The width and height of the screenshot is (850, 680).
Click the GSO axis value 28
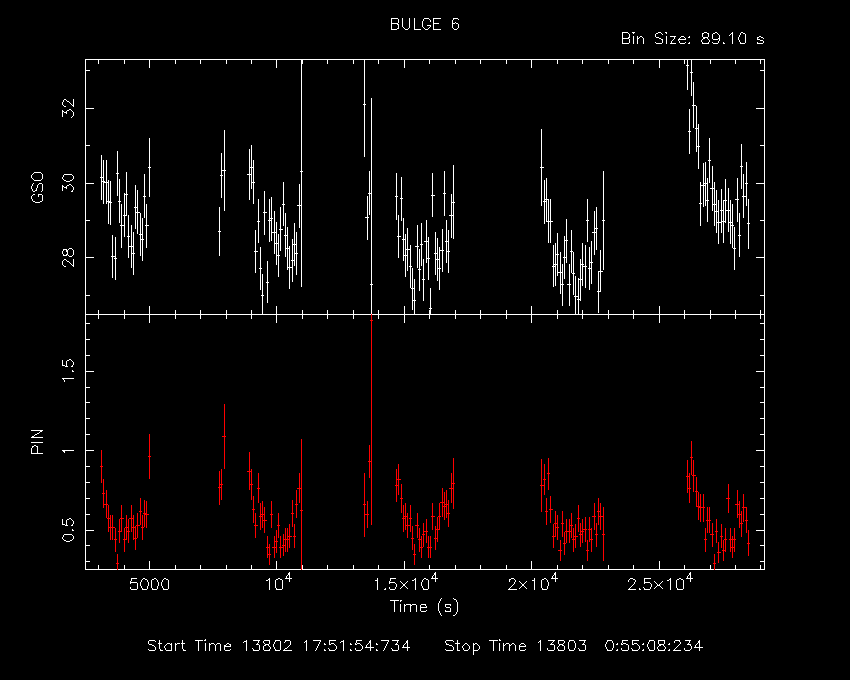click(x=68, y=258)
